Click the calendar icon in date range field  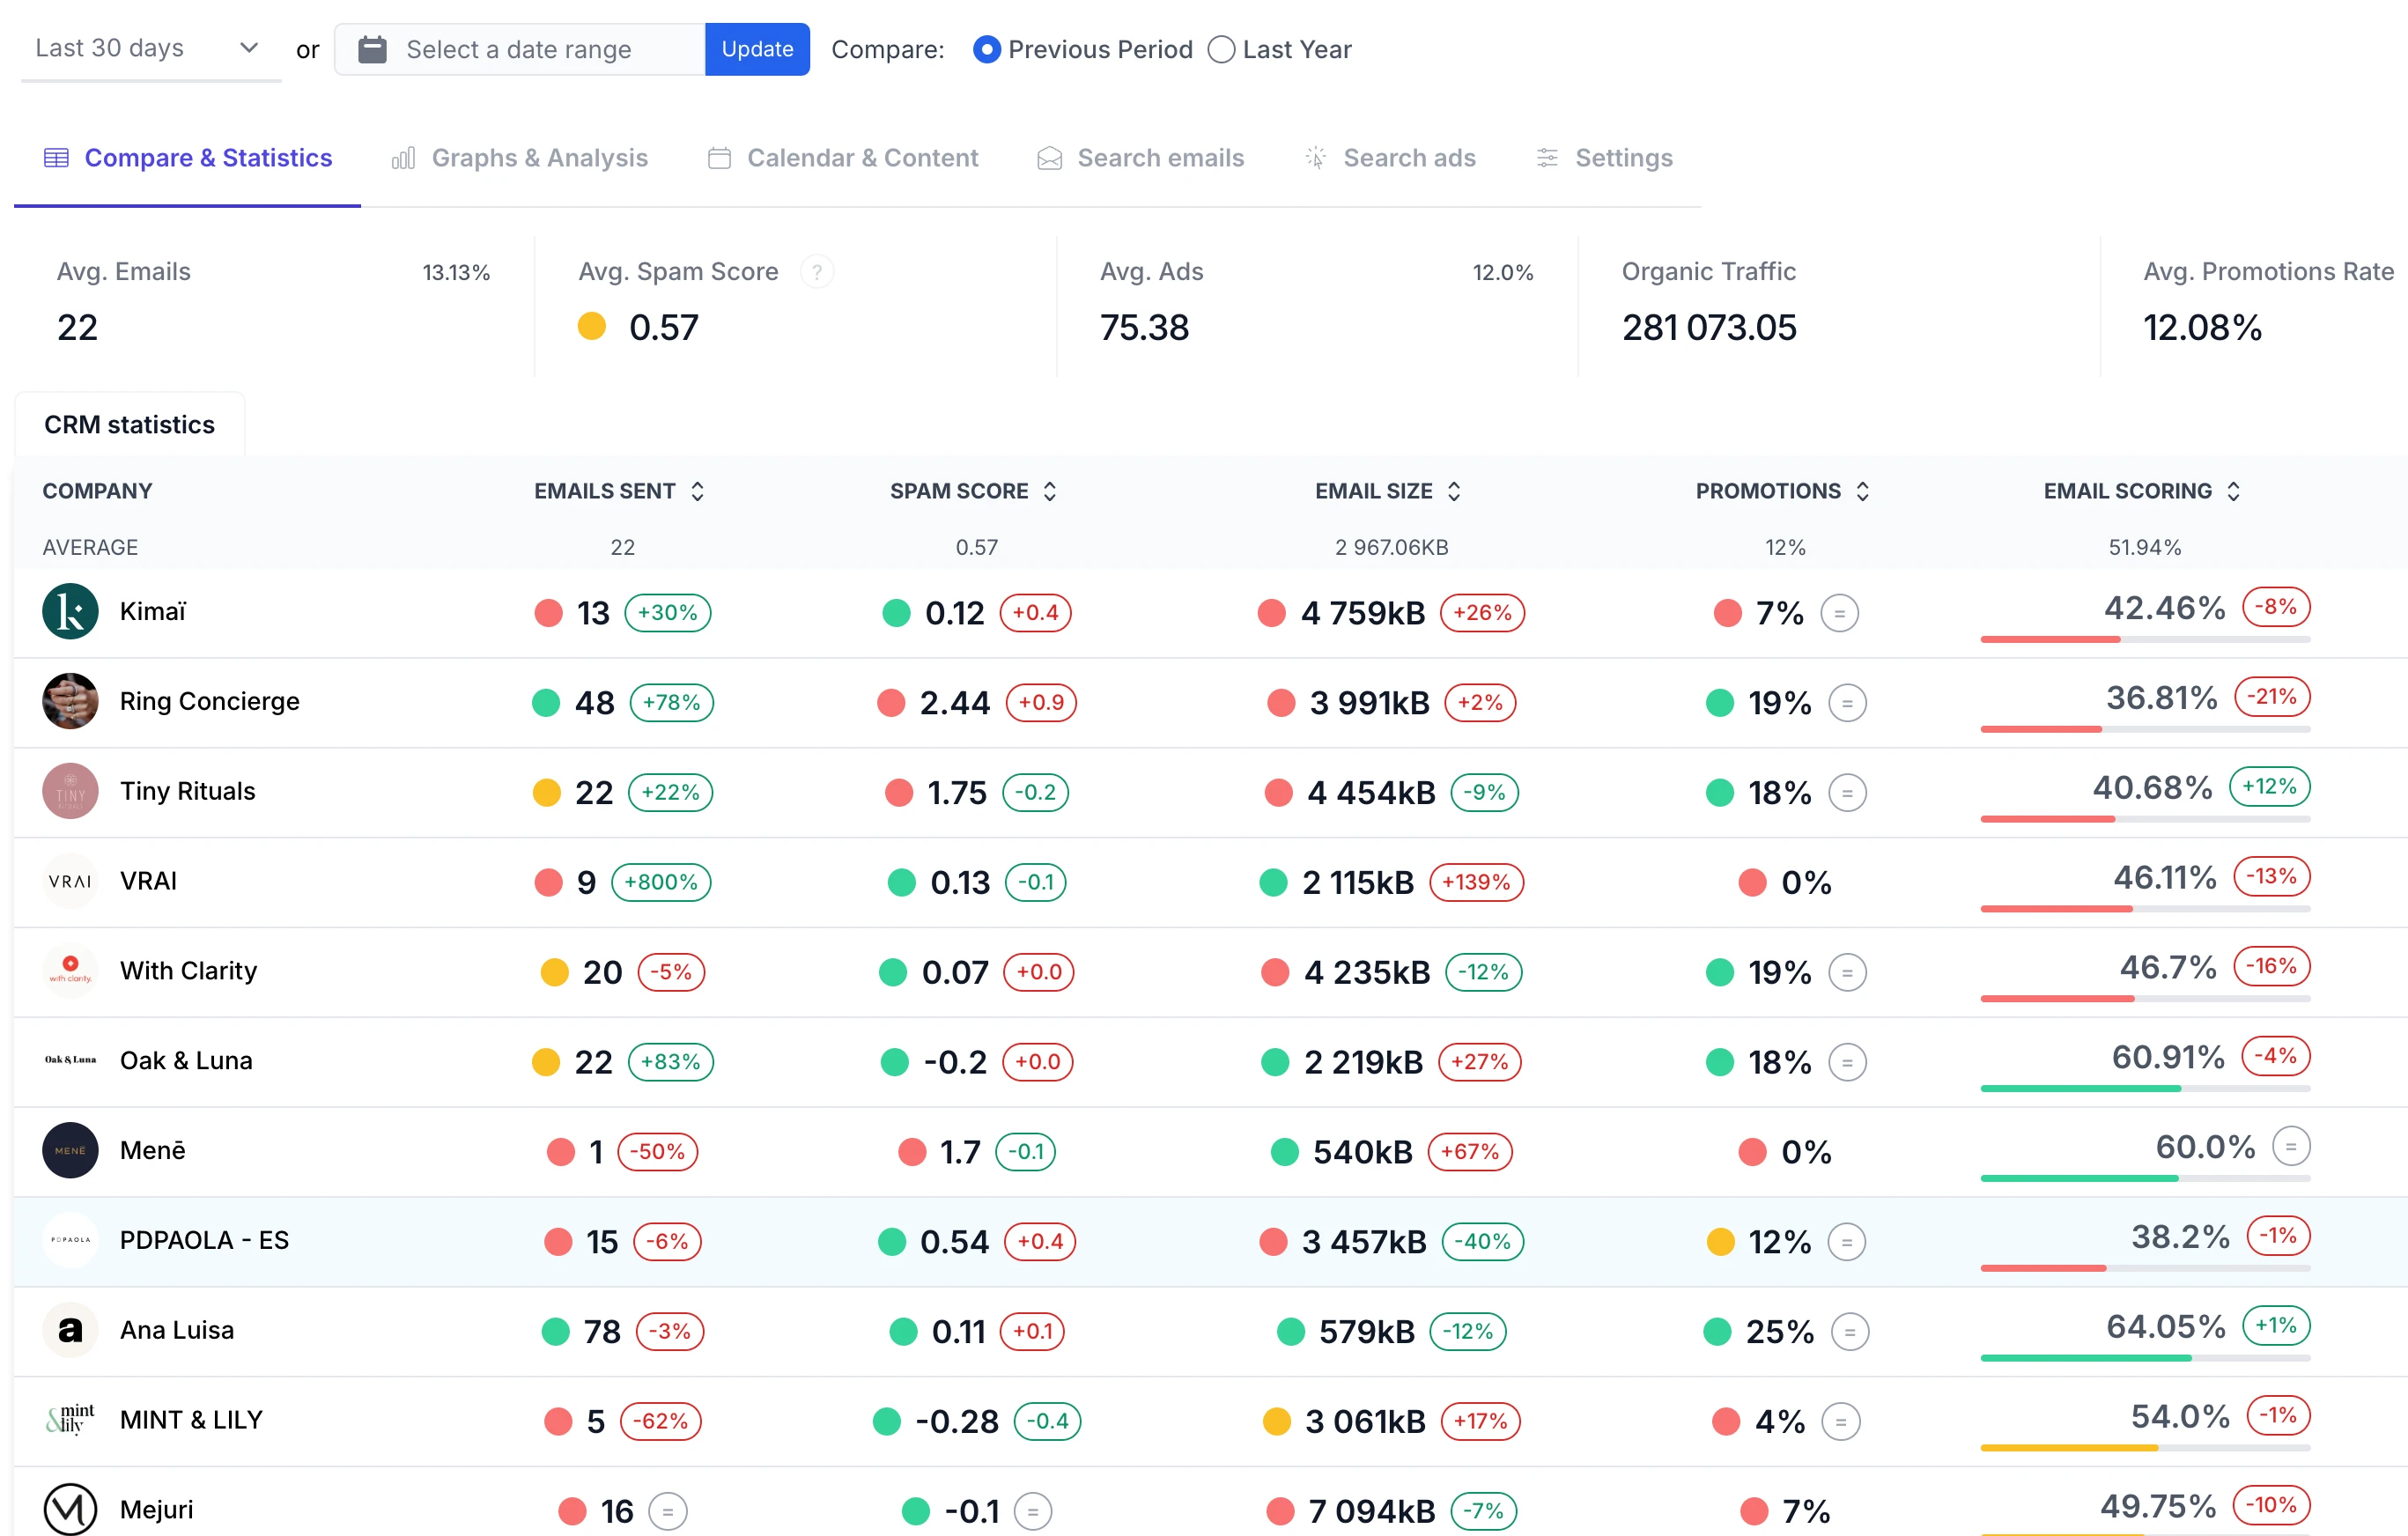(372, 49)
